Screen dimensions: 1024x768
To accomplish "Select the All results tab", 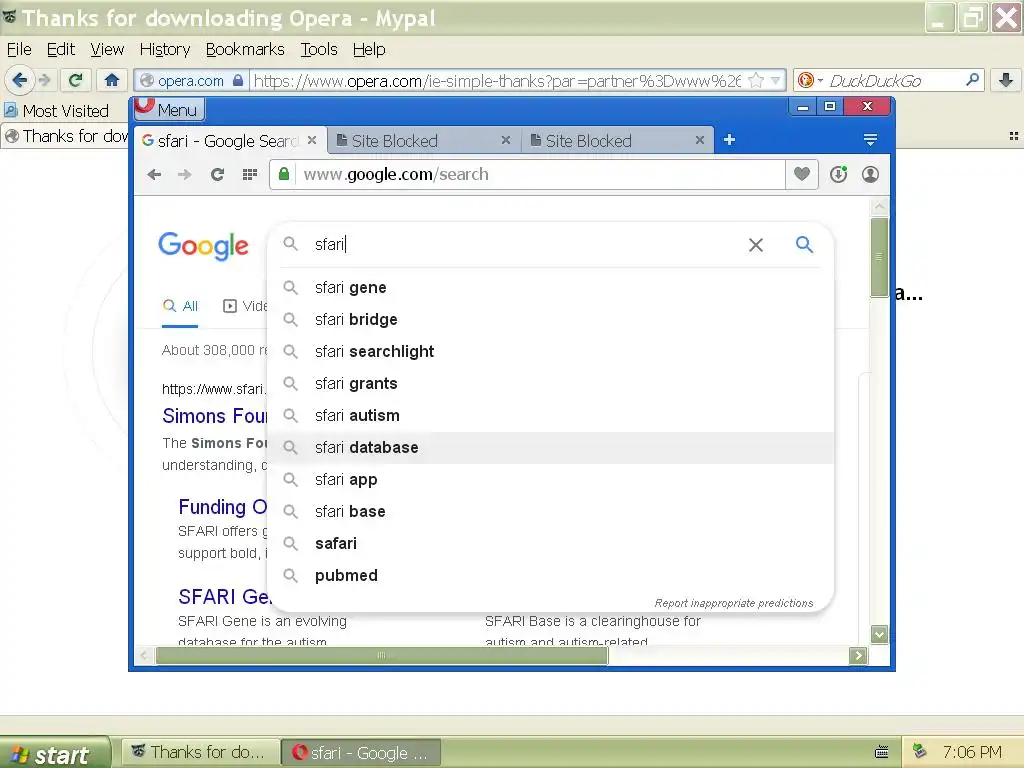I will 180,306.
